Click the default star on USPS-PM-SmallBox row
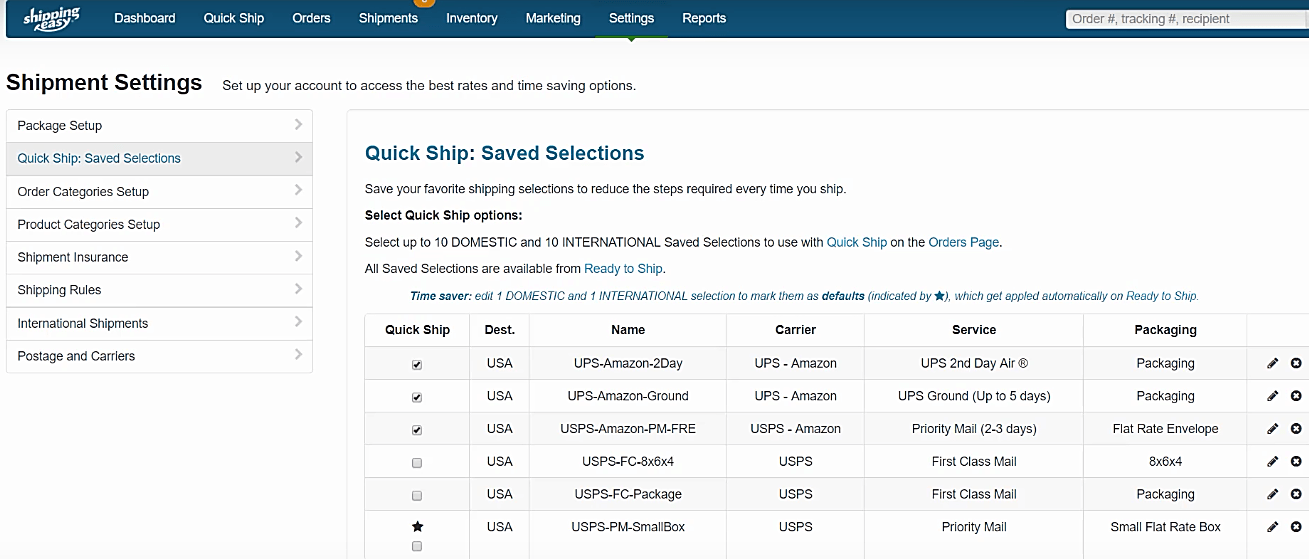The height and width of the screenshot is (559, 1309). [x=417, y=526]
